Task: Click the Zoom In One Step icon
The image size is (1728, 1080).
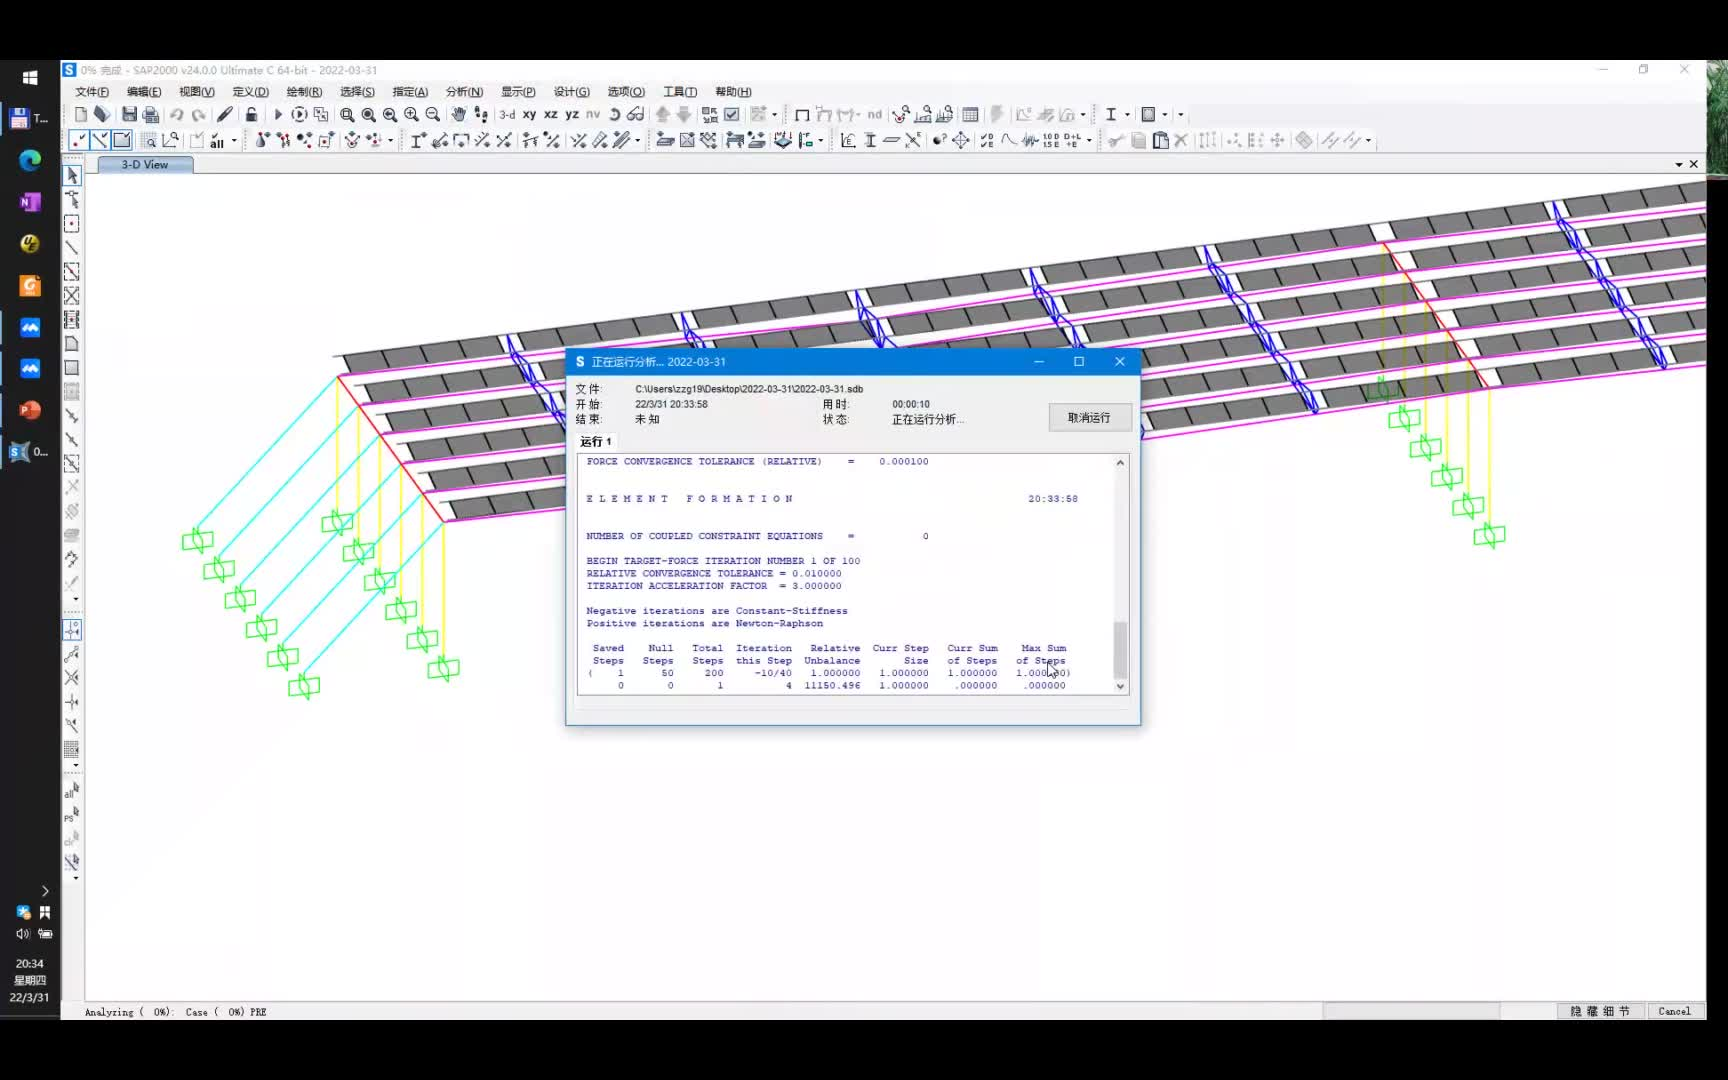Action: pos(411,115)
